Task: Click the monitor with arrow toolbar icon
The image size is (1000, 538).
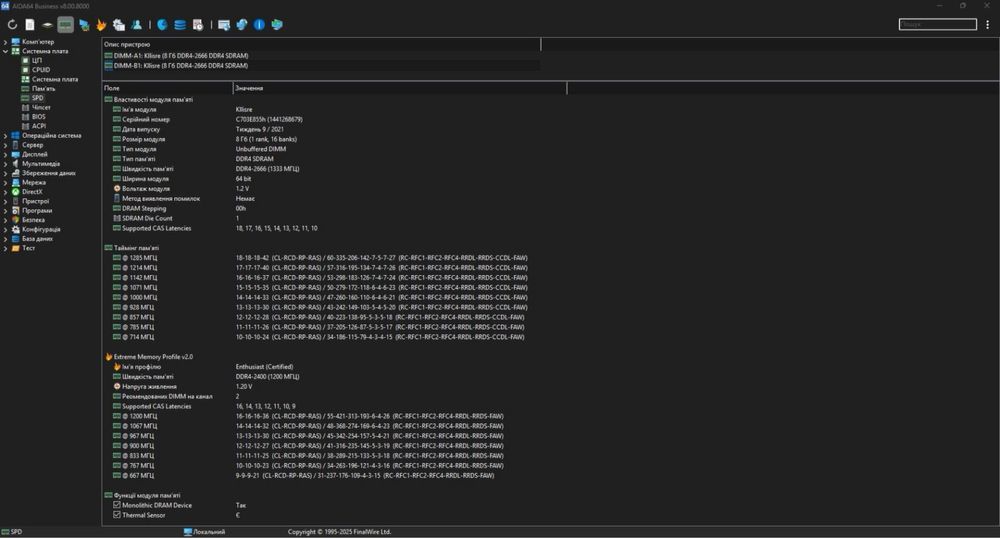Action: point(223,25)
